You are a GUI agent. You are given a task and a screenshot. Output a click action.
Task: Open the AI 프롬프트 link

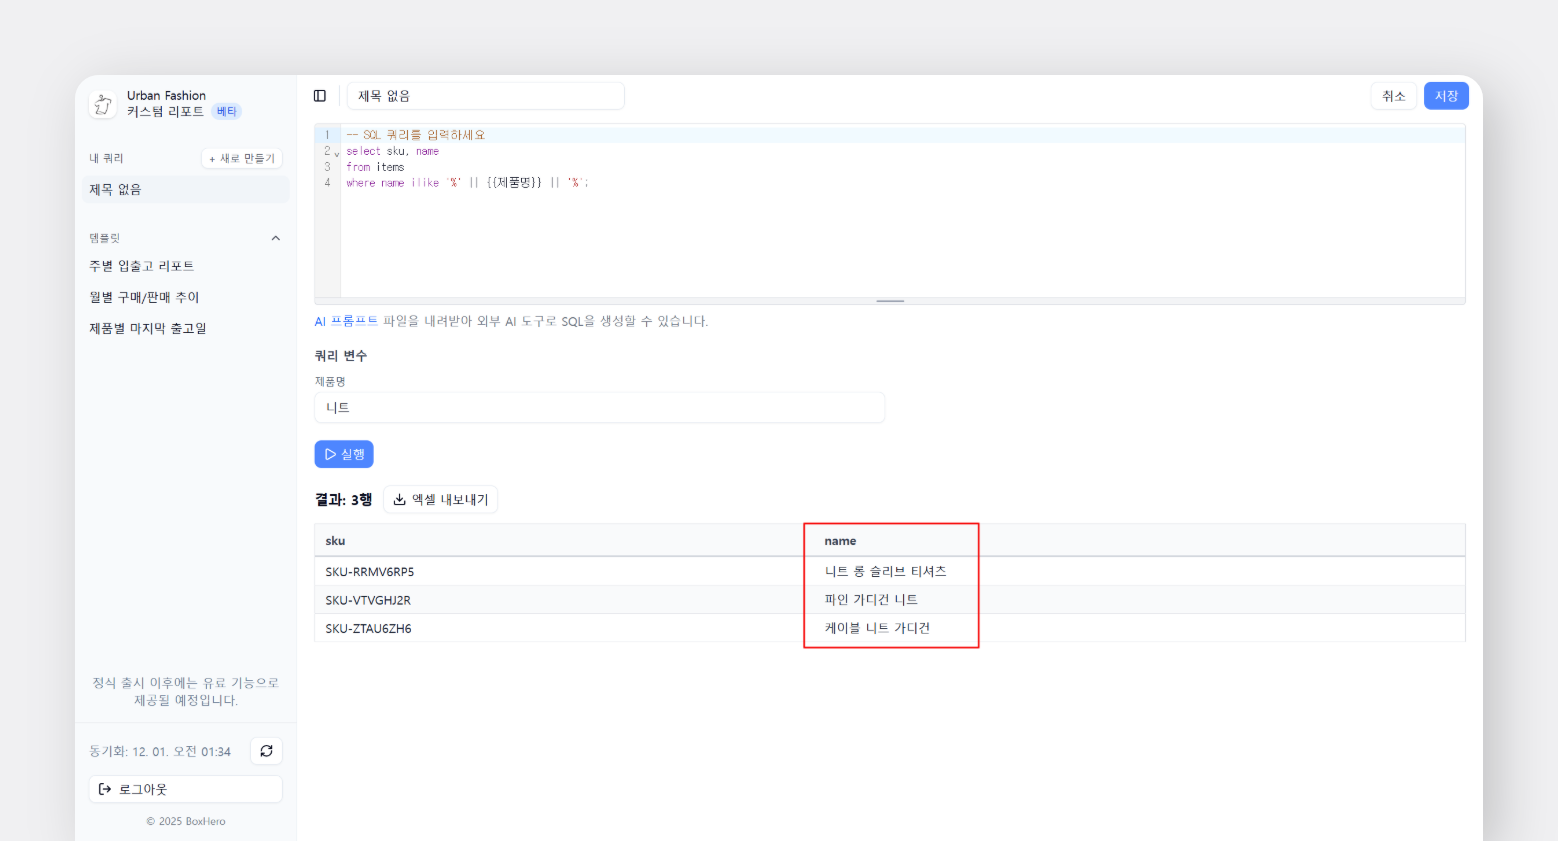[x=346, y=321]
